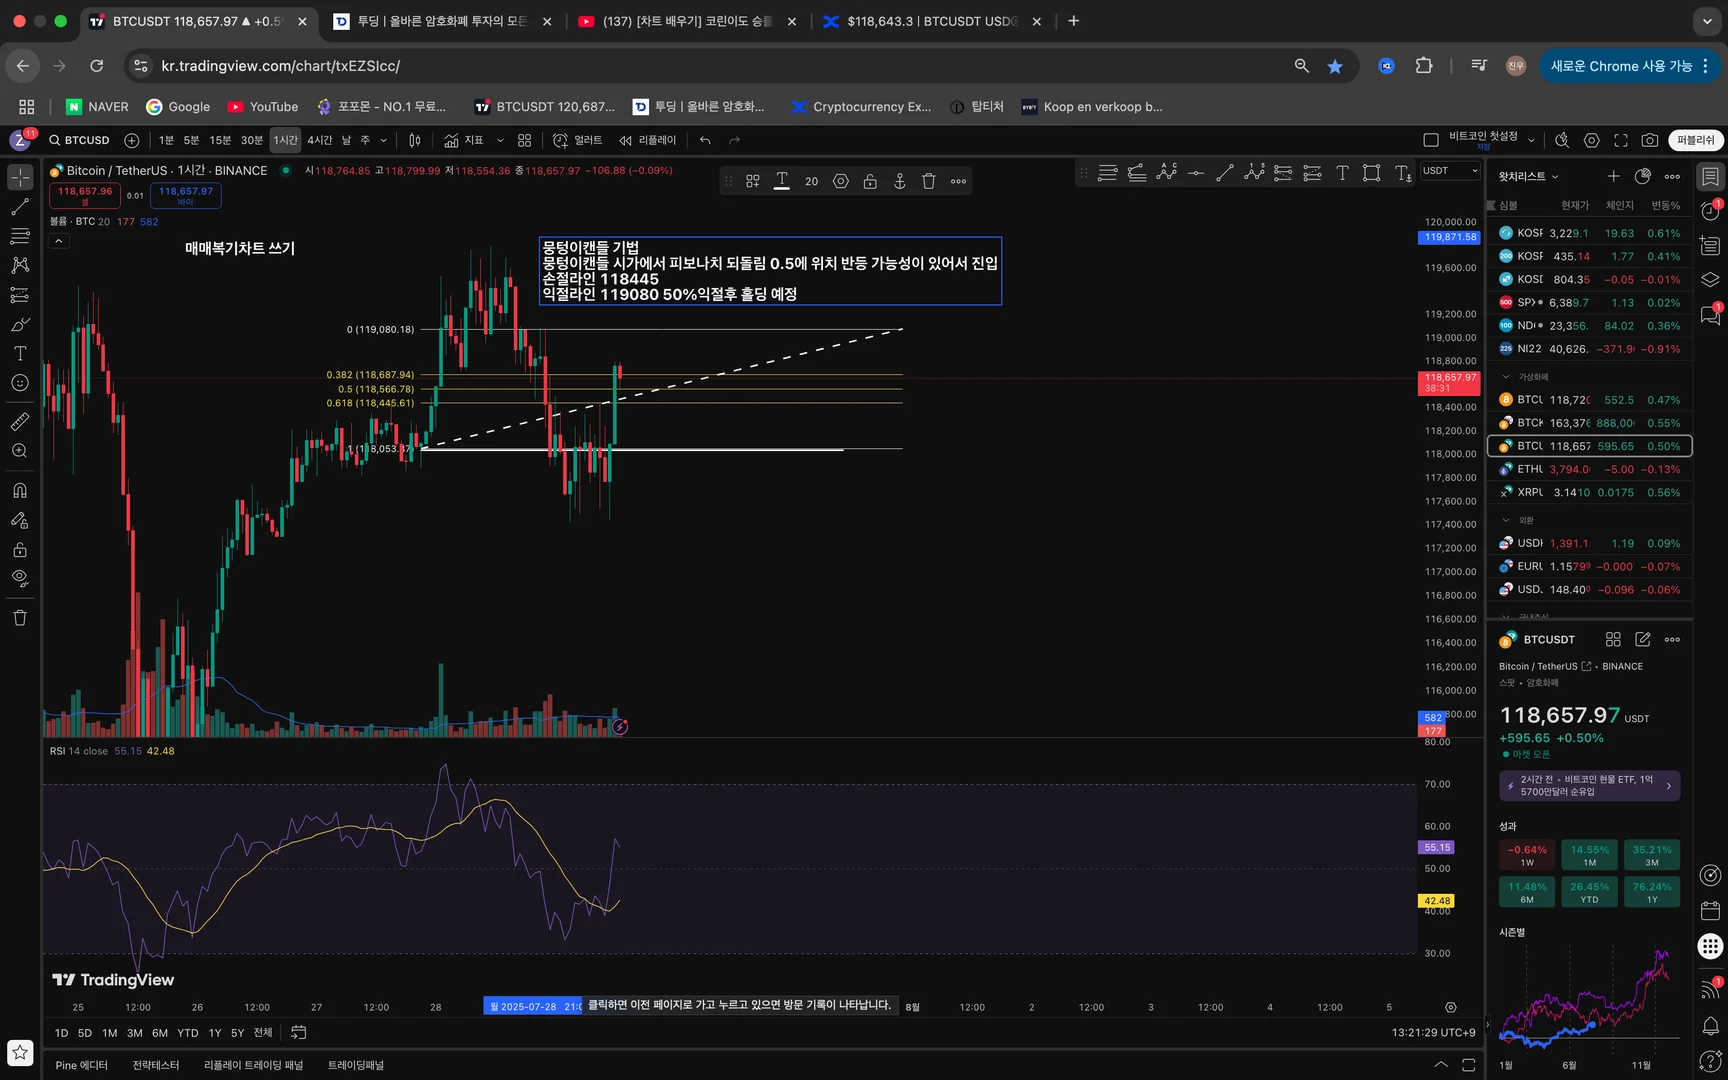Viewport: 1728px width, 1080px height.
Task: Expand the timeframe interval dropdown arrow
Action: (x=383, y=140)
